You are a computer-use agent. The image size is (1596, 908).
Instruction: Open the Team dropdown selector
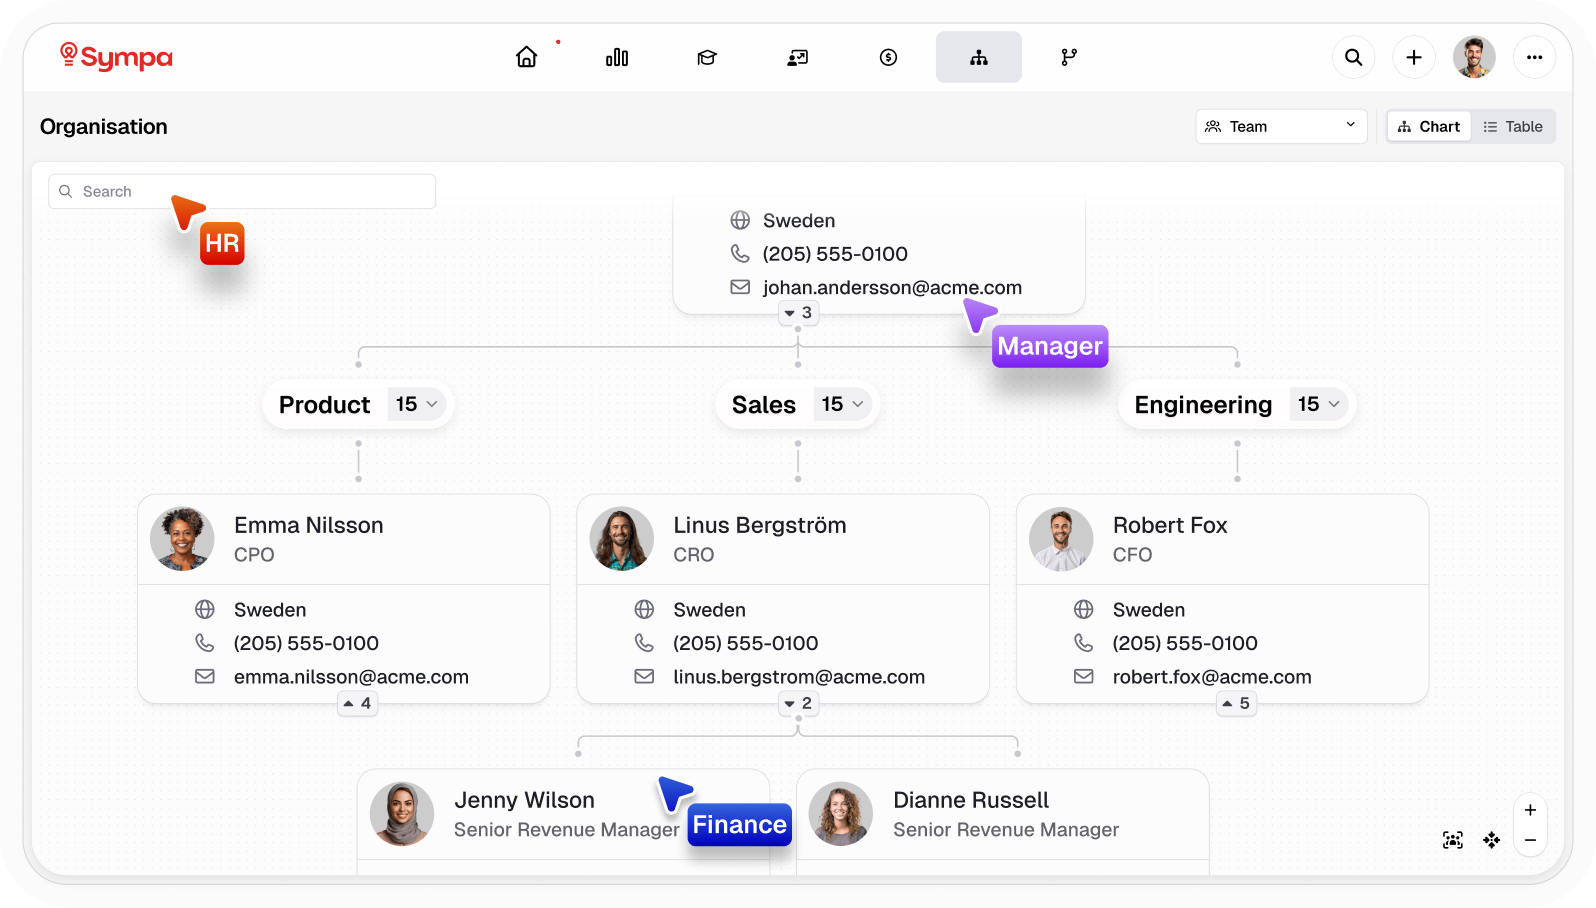click(x=1281, y=126)
